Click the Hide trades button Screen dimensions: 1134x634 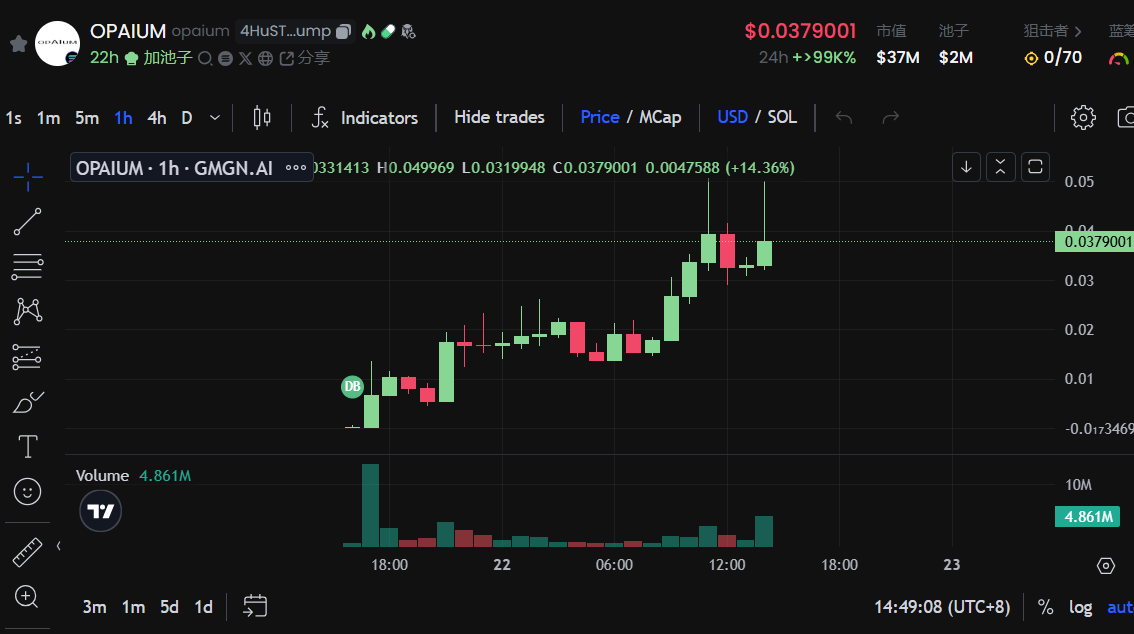click(x=499, y=117)
